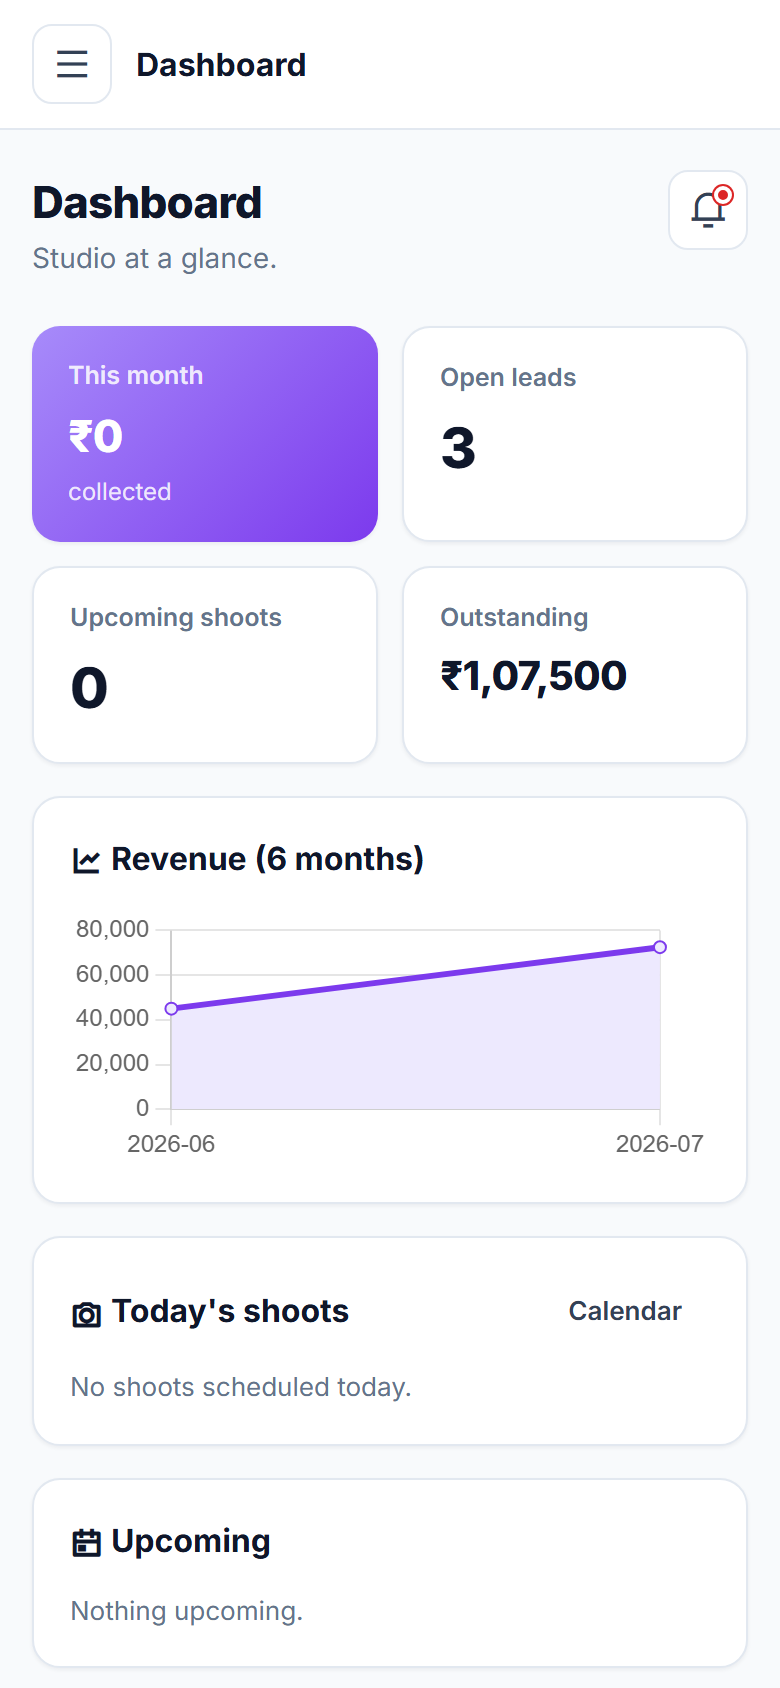Open the Outstanding amount card
This screenshot has width=780, height=1688.
point(575,665)
